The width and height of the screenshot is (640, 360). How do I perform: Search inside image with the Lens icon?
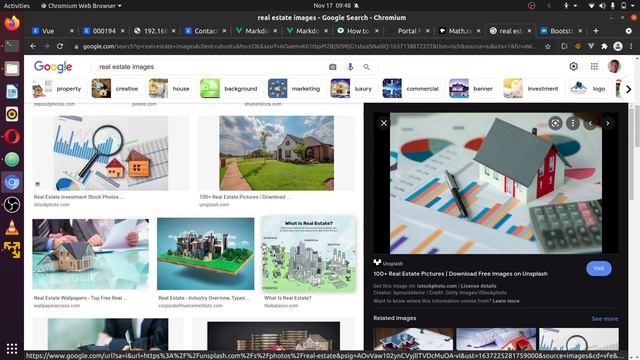click(555, 123)
